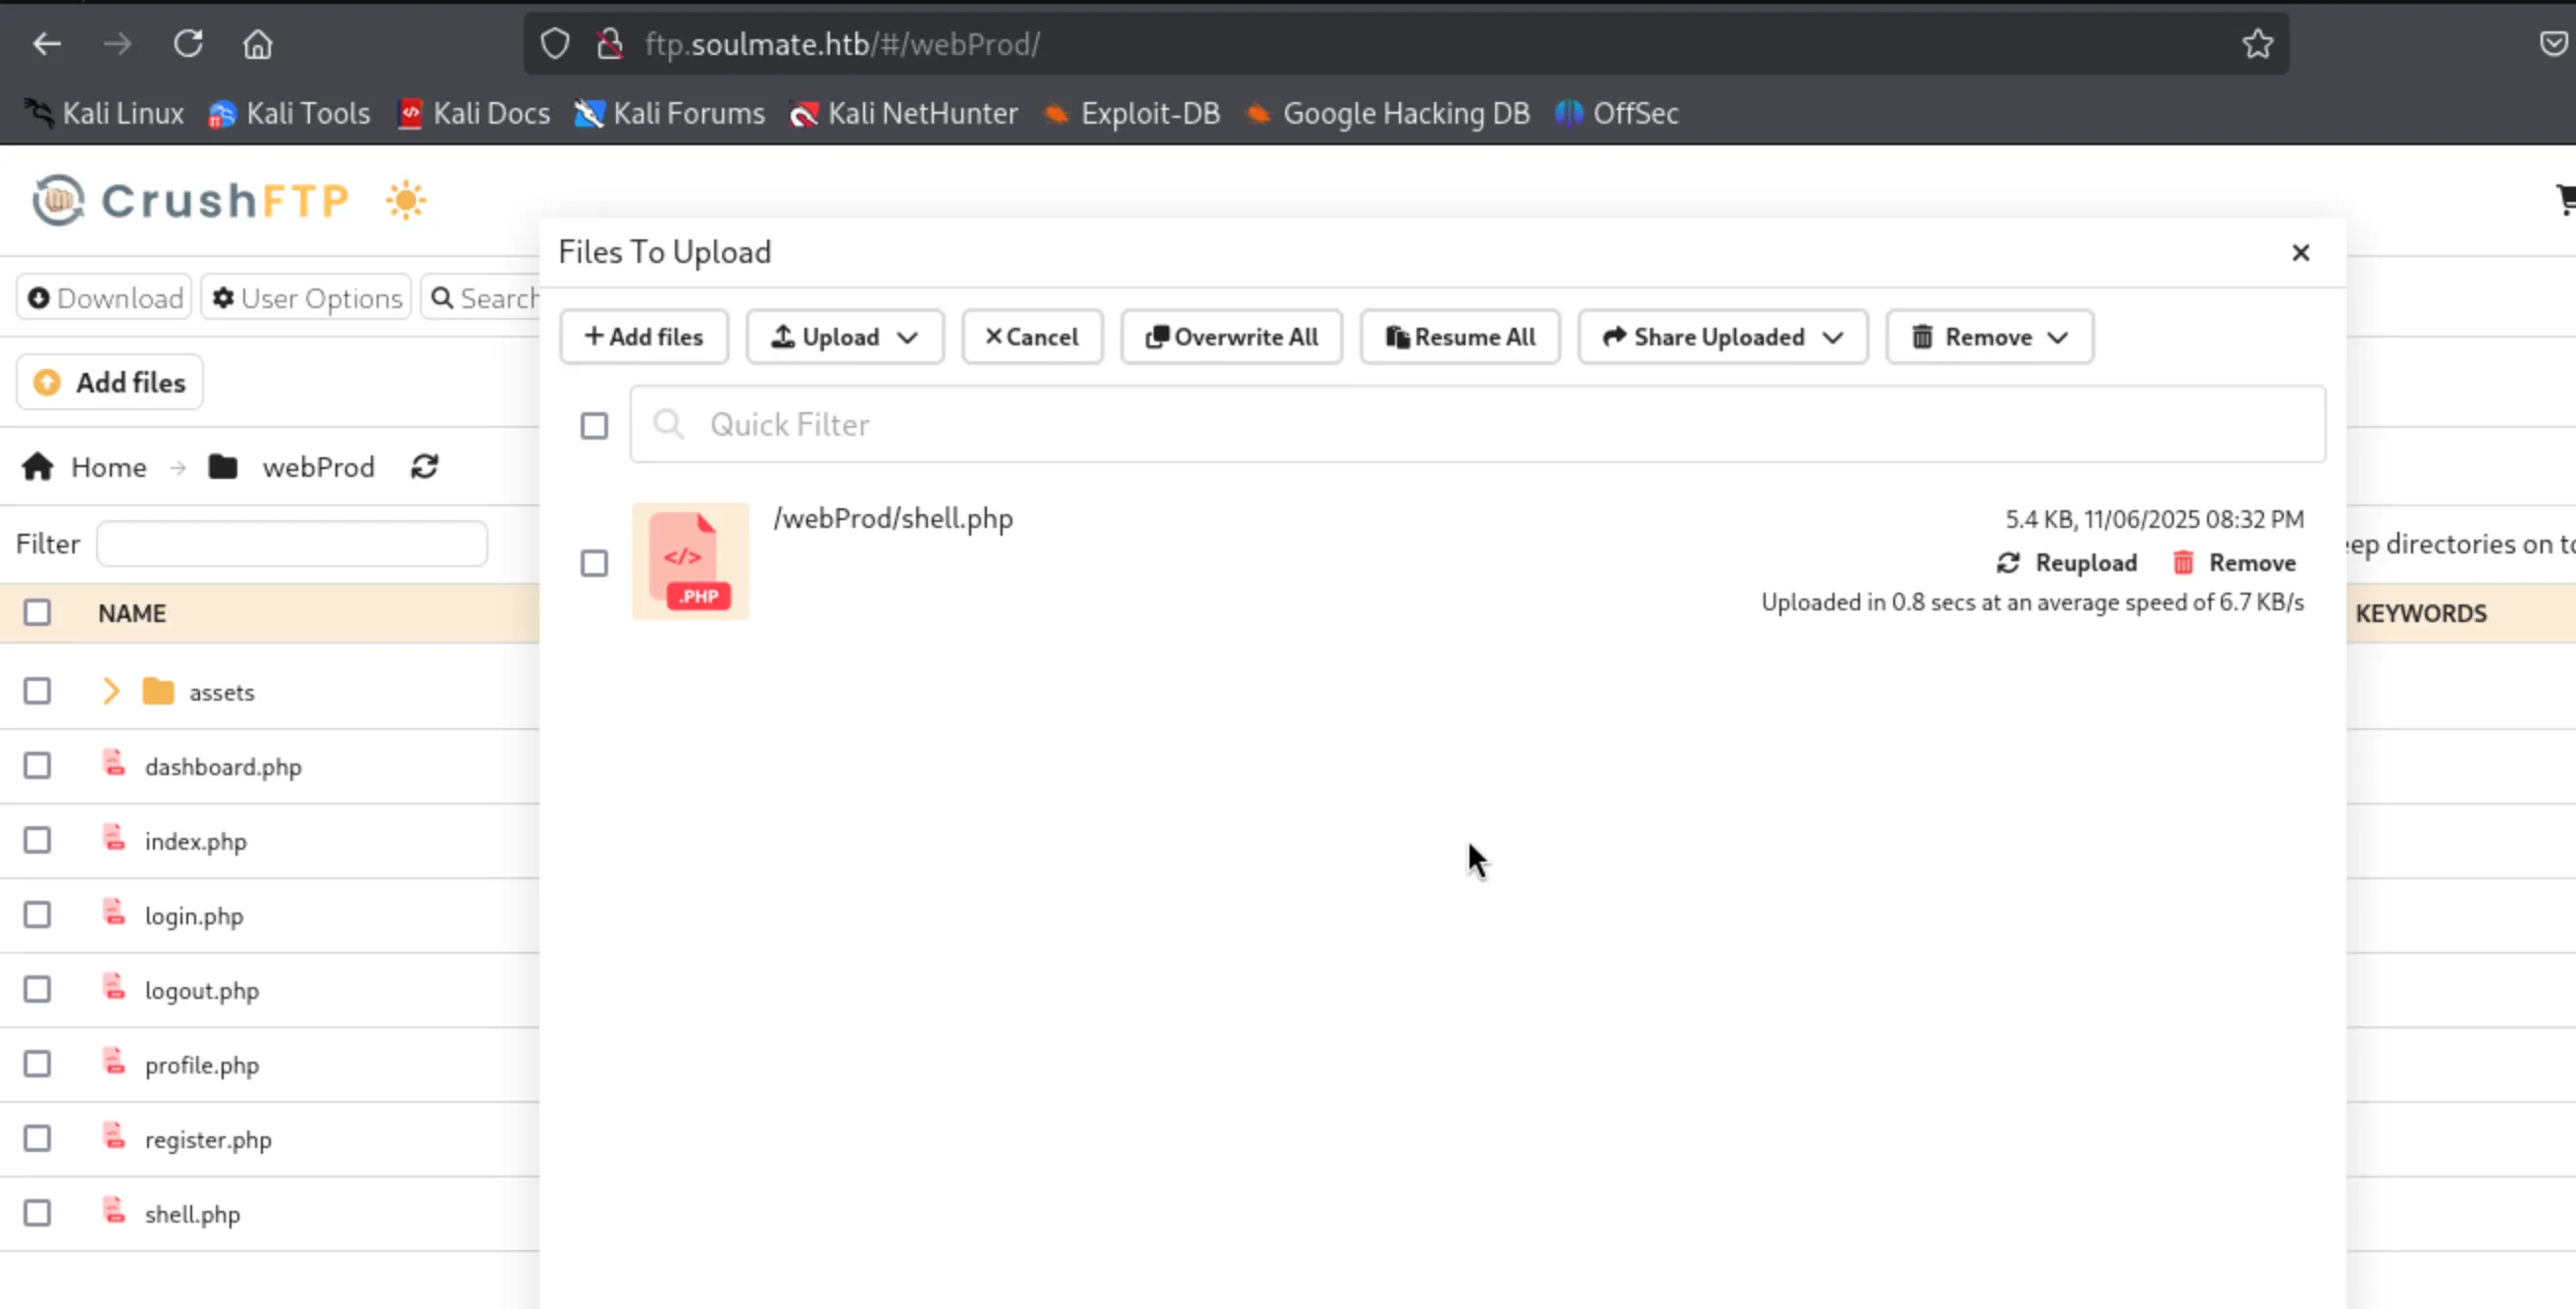Expand the assets folder chevron
This screenshot has width=2576, height=1309.
click(x=111, y=691)
